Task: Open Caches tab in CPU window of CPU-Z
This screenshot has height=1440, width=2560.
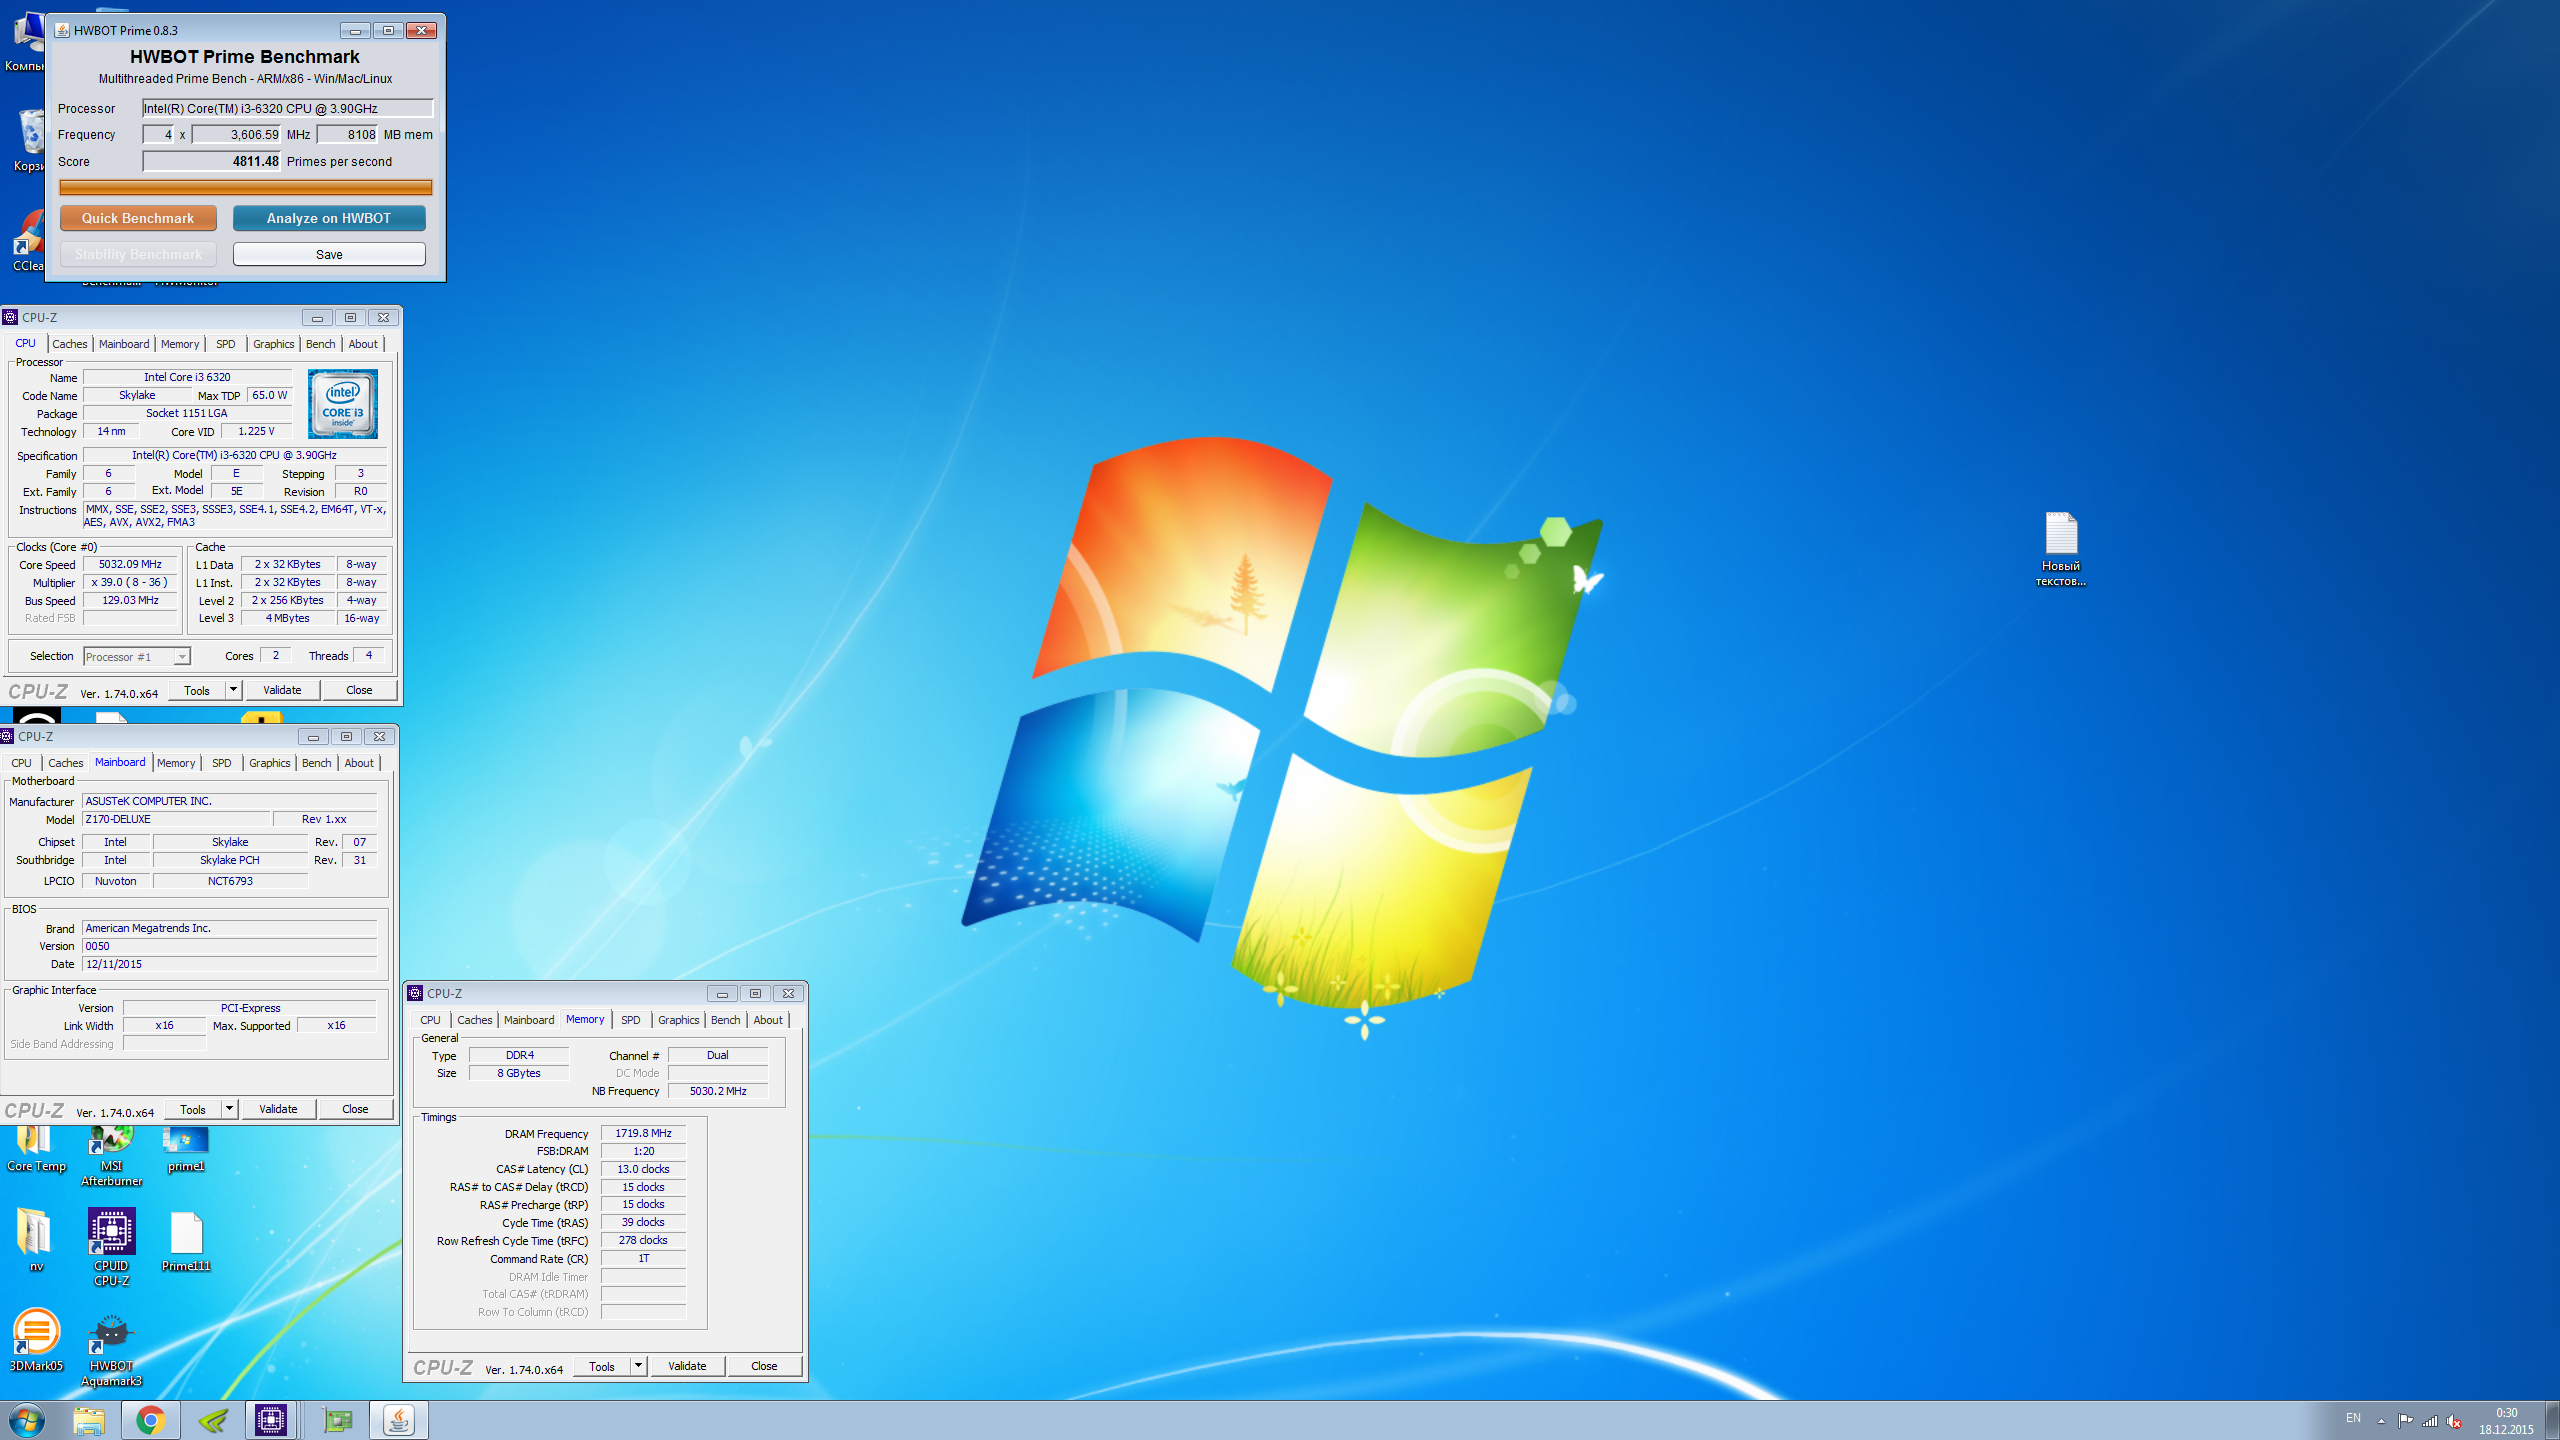Action: 69,344
